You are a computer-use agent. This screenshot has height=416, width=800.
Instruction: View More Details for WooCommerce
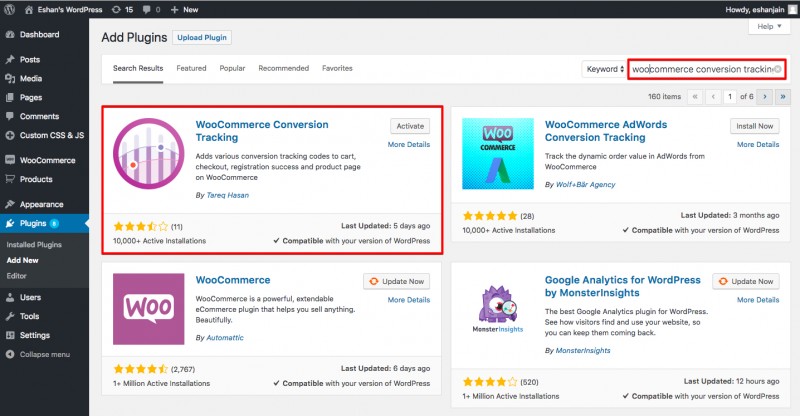pyautogui.click(x=409, y=300)
